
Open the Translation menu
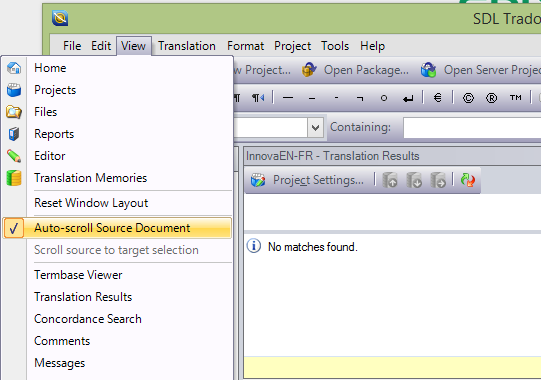pos(187,46)
